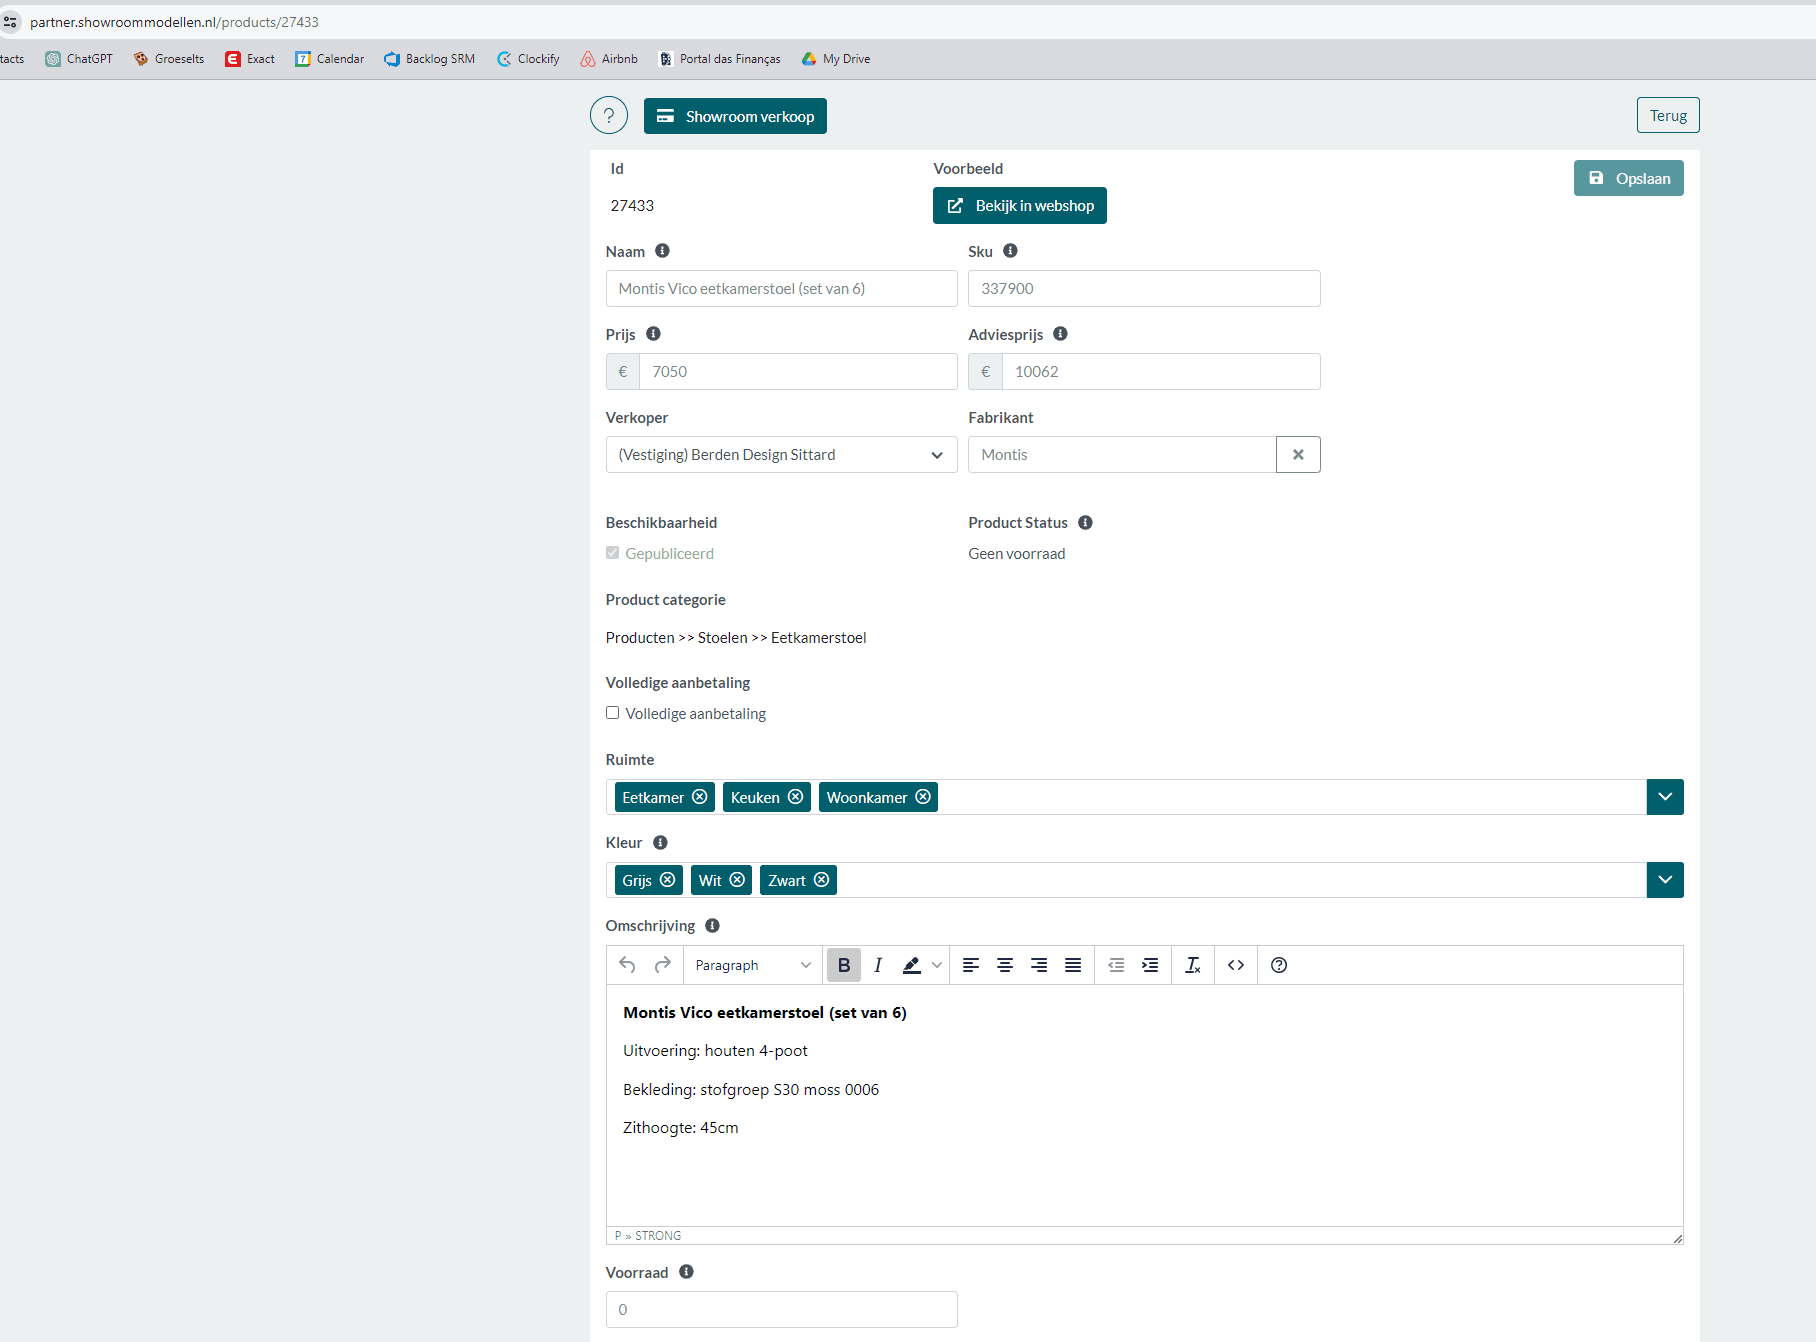This screenshot has height=1342, width=1816.
Task: Open the Portal das Finanças bookmark
Action: (719, 59)
